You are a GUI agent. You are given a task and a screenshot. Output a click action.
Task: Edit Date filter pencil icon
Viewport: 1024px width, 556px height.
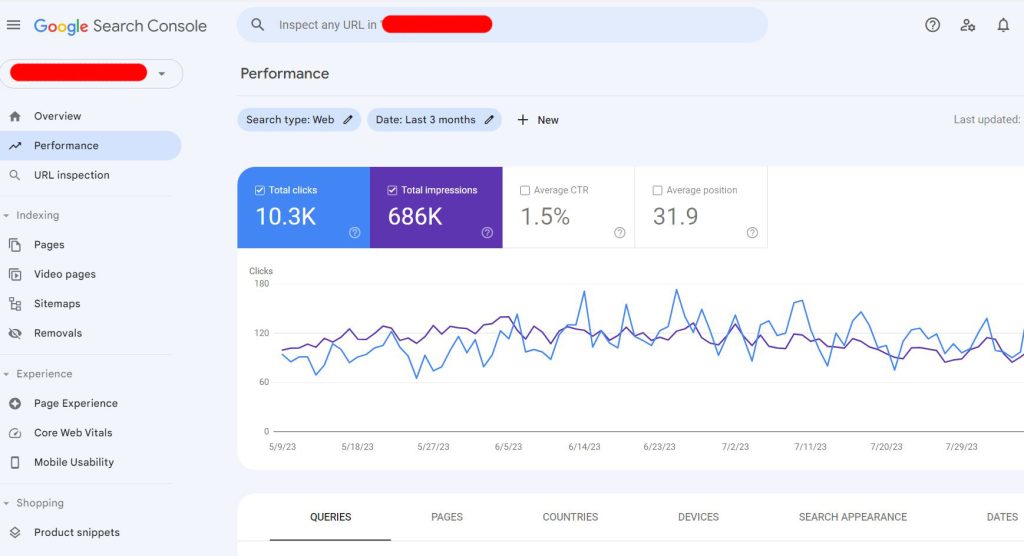(489, 120)
